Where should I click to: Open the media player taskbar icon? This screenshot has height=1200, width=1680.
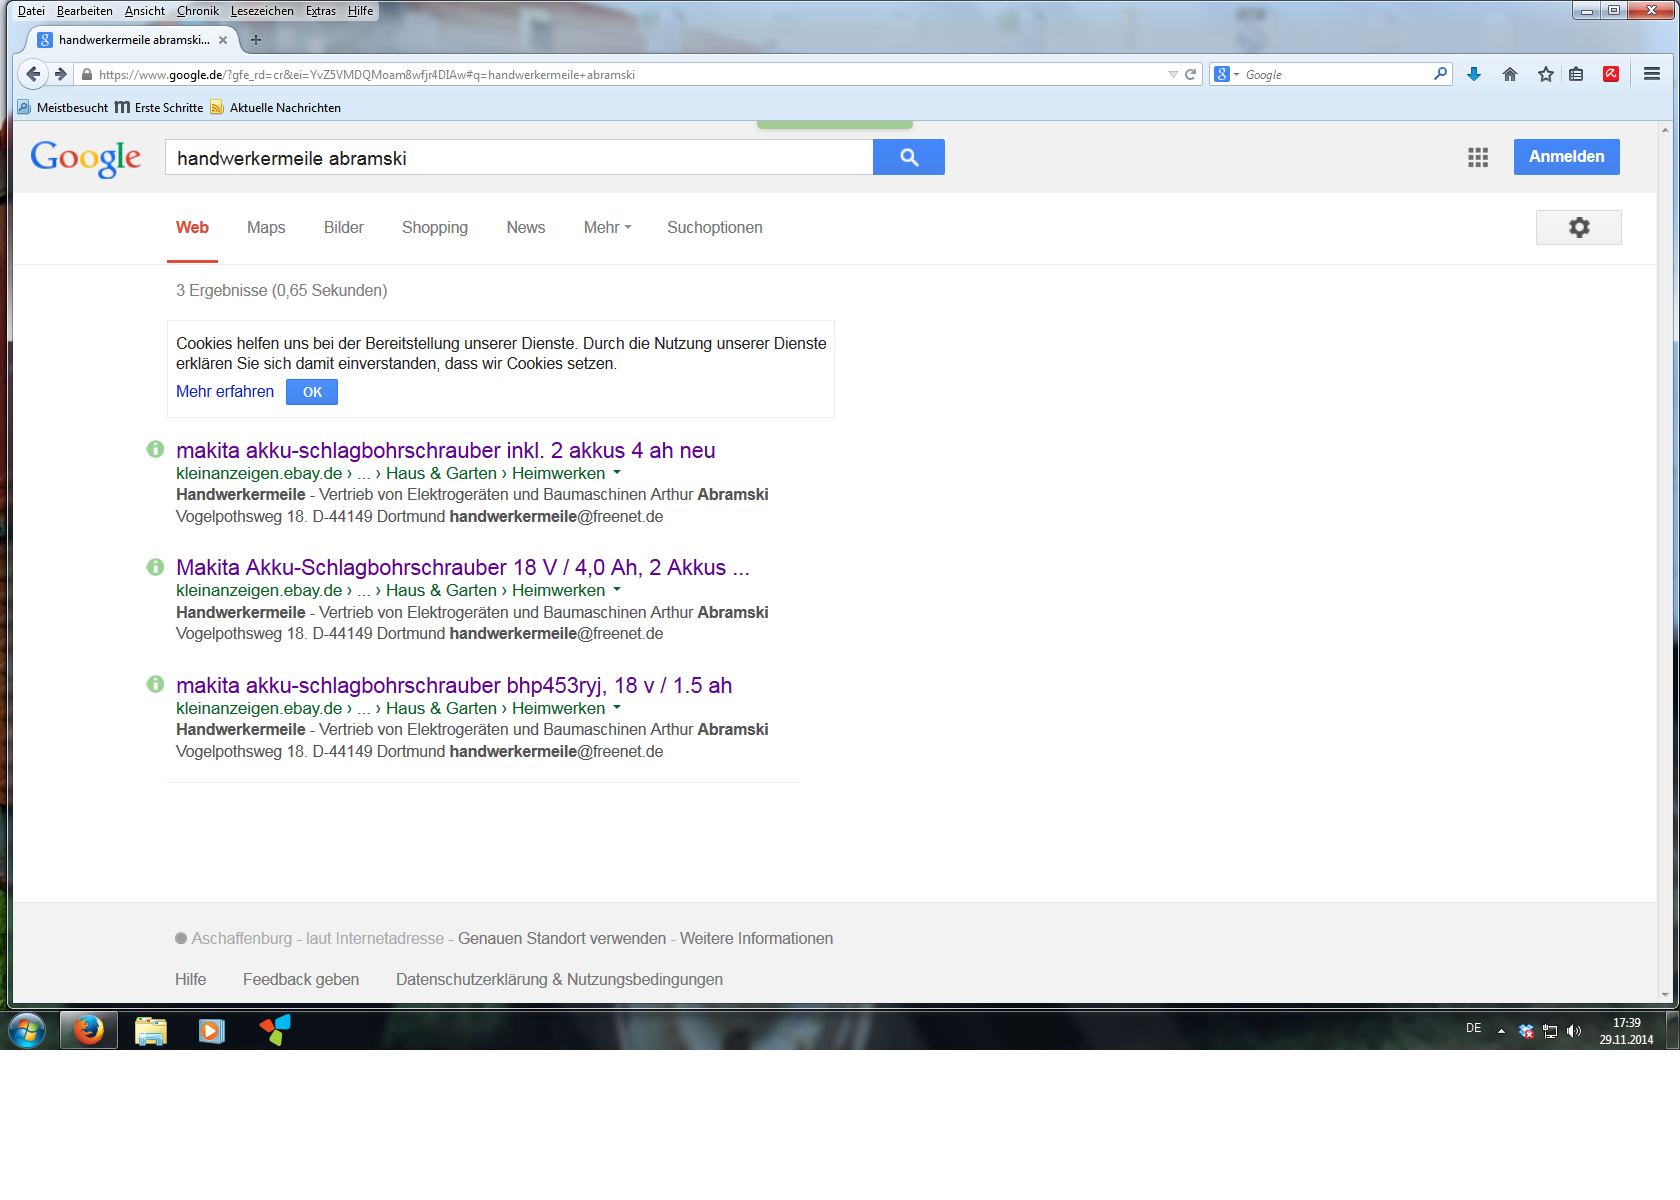[x=212, y=1030]
